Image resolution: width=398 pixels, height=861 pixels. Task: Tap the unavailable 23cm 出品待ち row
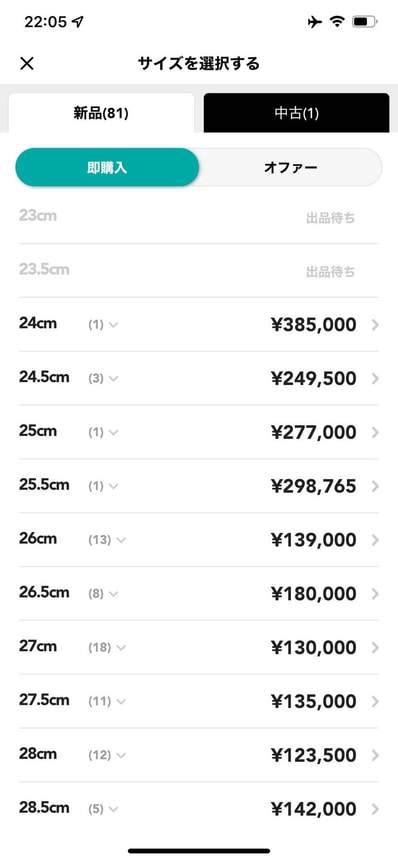[199, 216]
